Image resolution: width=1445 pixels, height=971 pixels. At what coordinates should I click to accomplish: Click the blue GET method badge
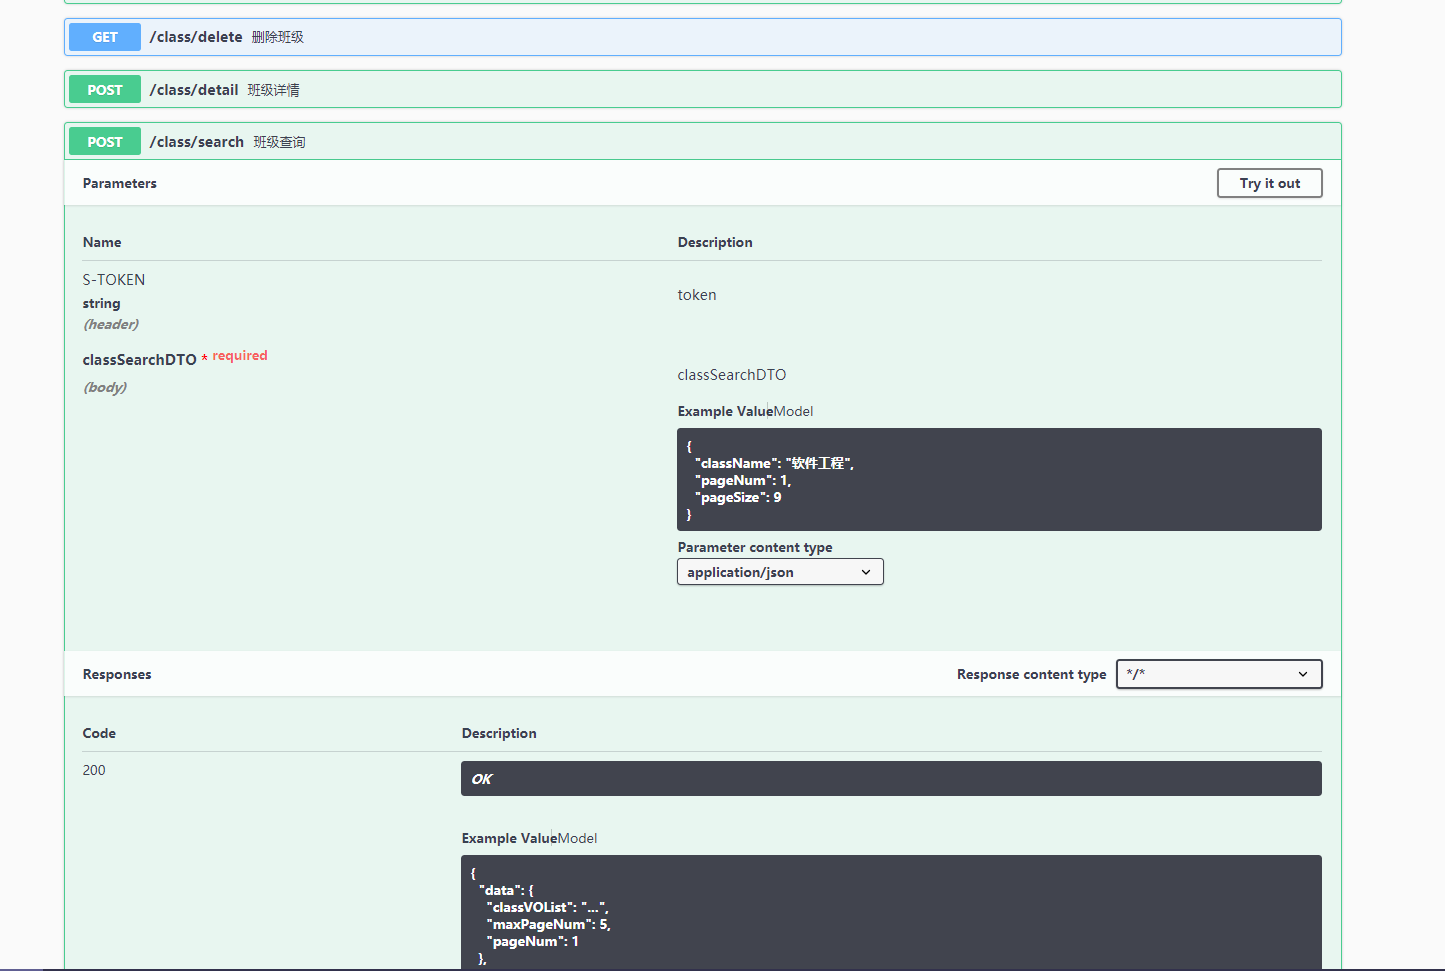click(105, 37)
